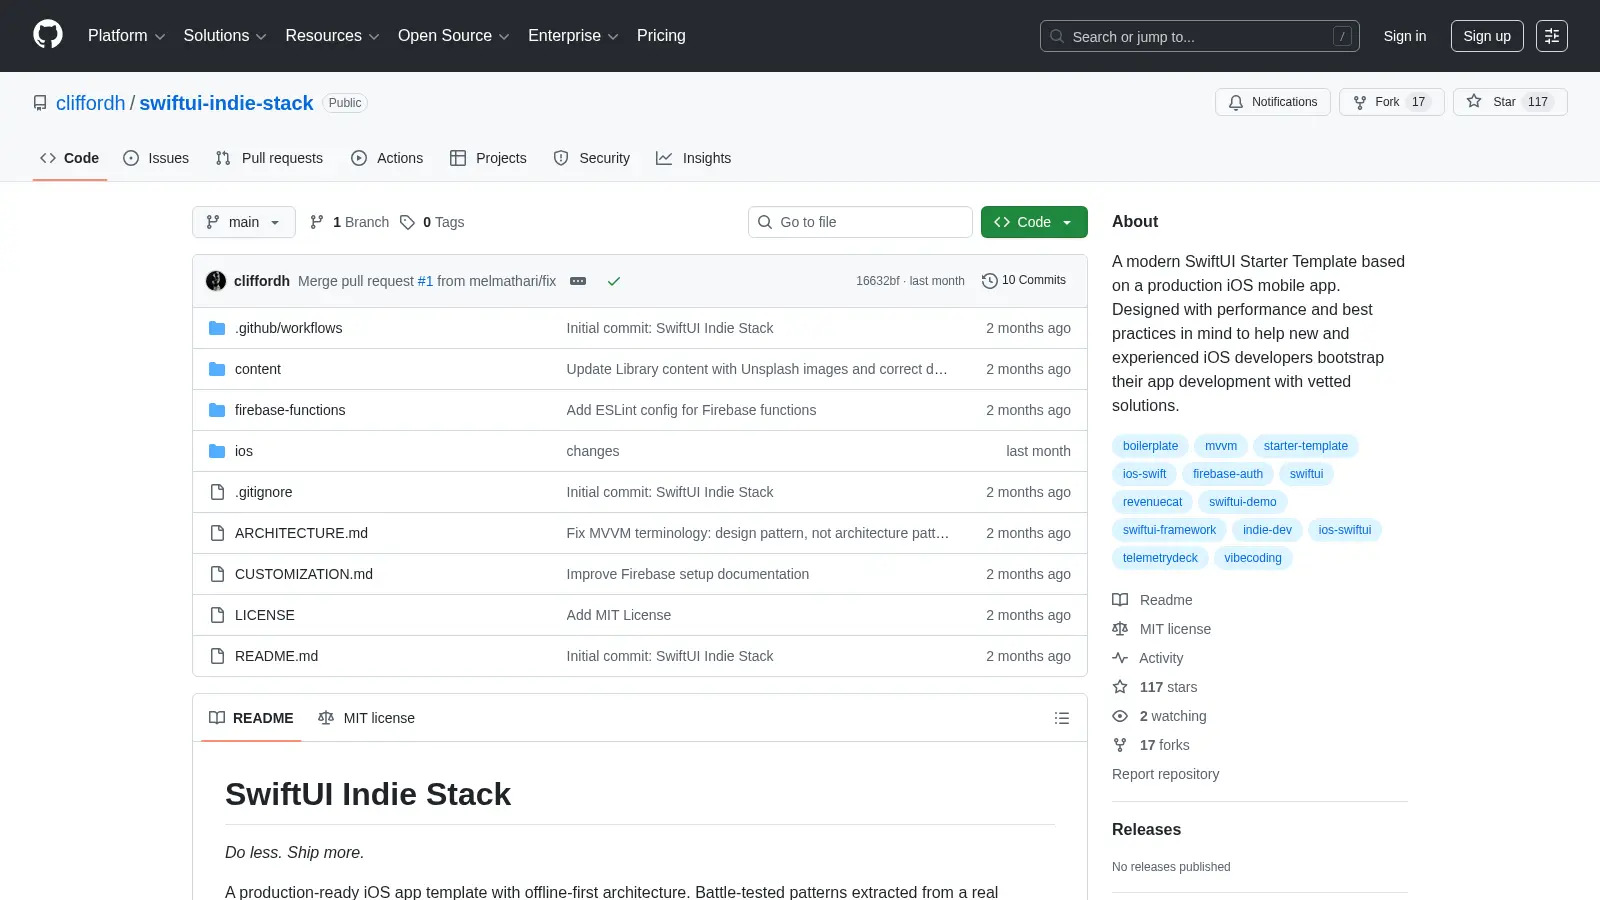
Task: Open the cliffordh owner link
Action: 90,103
